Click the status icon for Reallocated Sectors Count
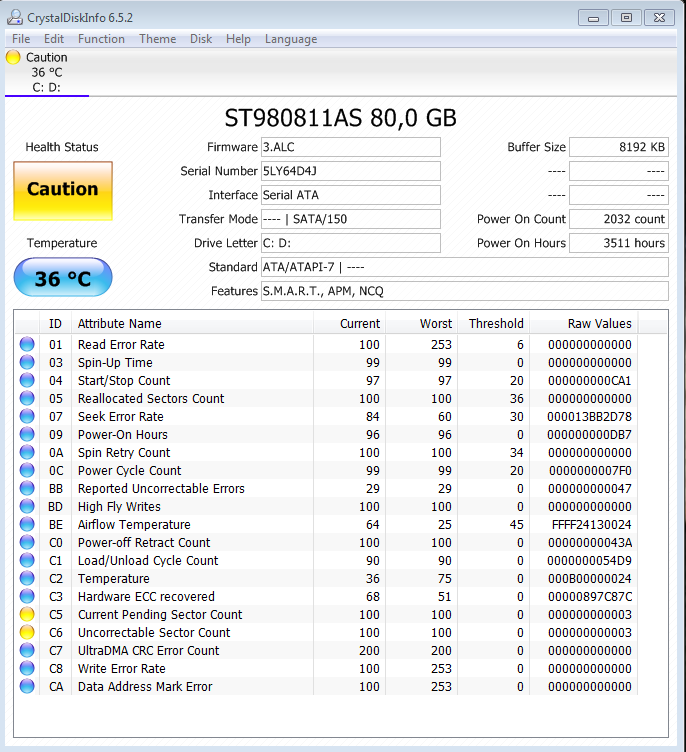Screen dimensions: 686x752 click(x=27, y=399)
